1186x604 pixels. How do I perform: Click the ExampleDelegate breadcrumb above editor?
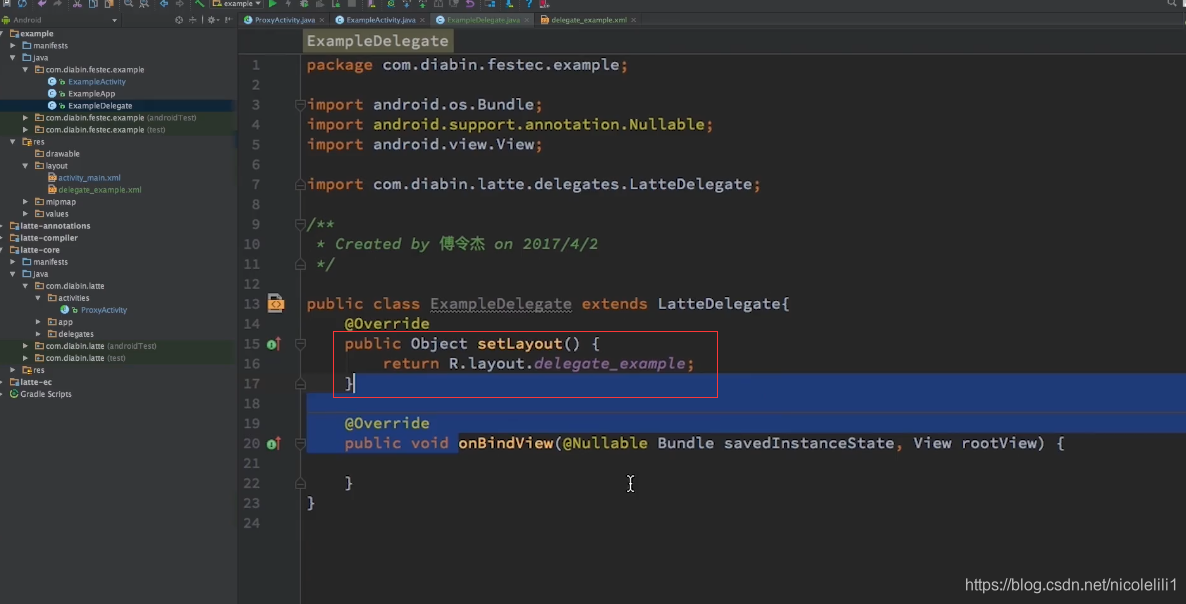(377, 41)
